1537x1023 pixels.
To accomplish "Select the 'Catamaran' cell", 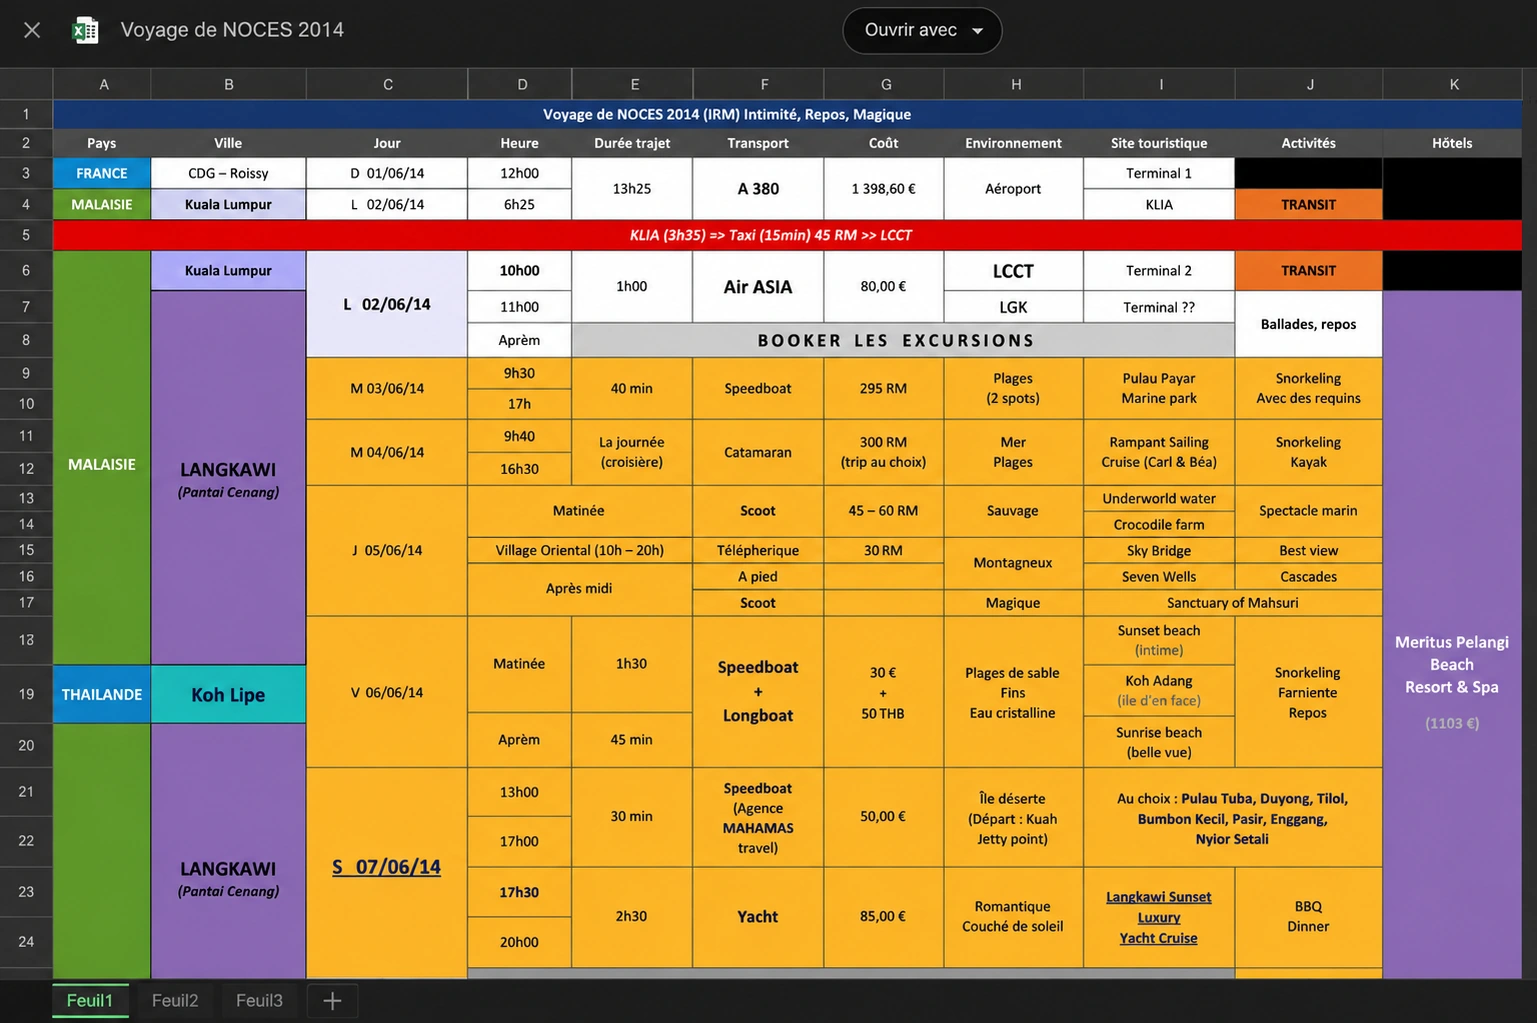I will click(758, 452).
